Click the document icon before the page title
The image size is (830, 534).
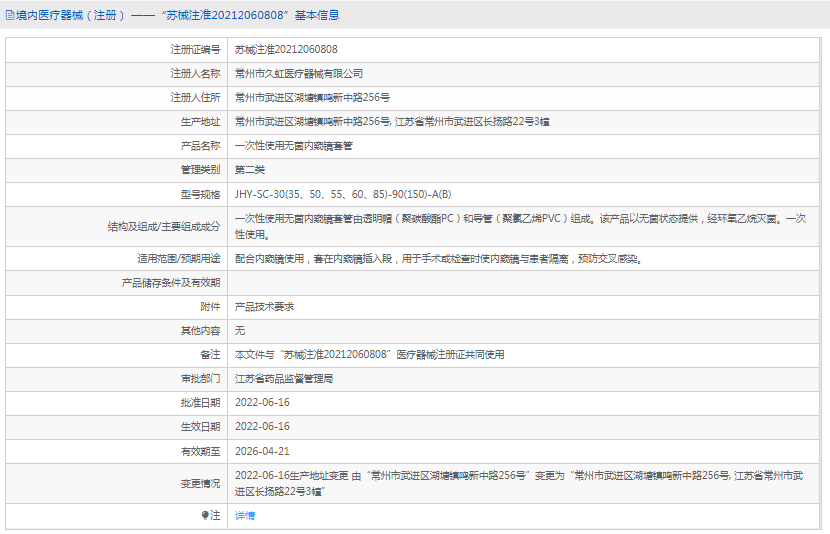(10, 15)
